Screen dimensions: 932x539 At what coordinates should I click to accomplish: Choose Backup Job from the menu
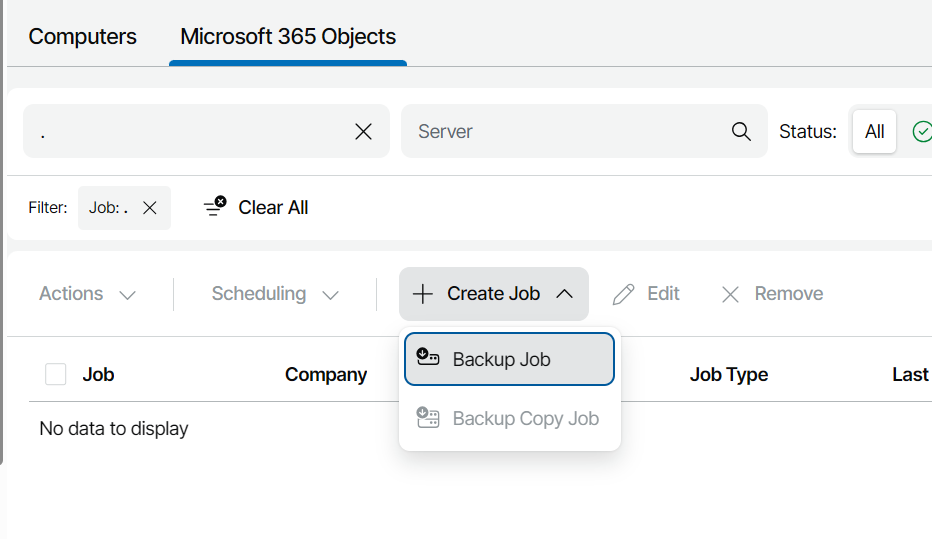[x=509, y=359]
